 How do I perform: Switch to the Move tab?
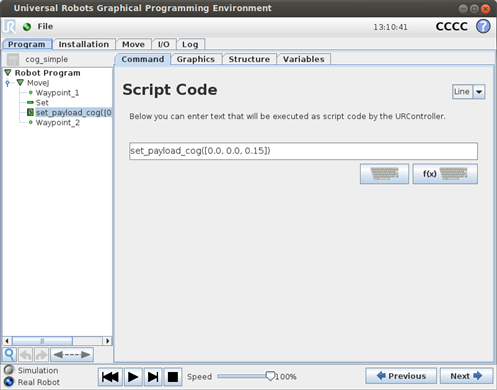coord(133,44)
